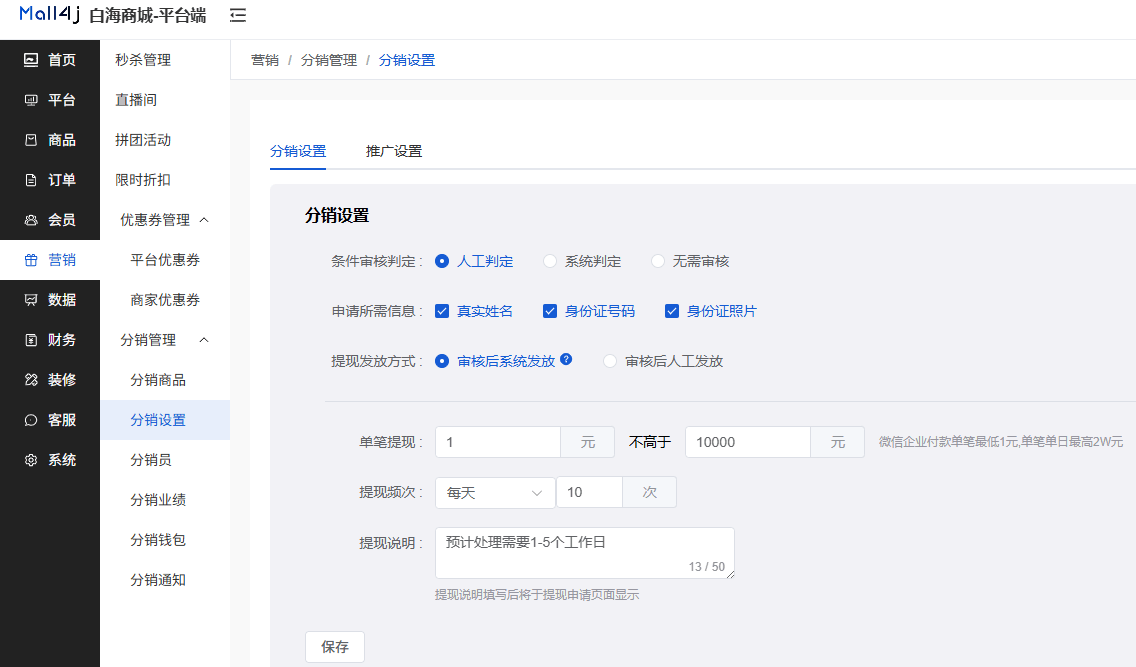This screenshot has height=667, width=1136.
Task: Open 分销员 menu item
Action: point(164,460)
